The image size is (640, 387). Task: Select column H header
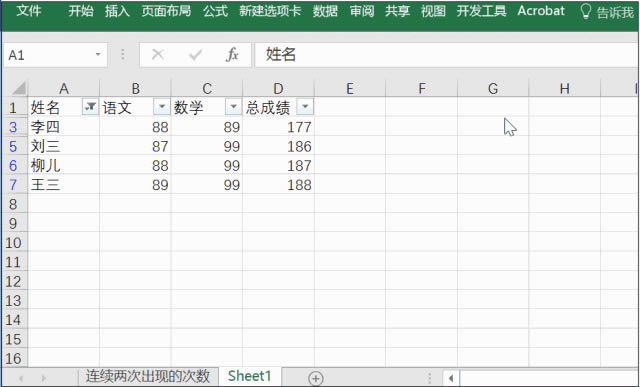(x=564, y=88)
